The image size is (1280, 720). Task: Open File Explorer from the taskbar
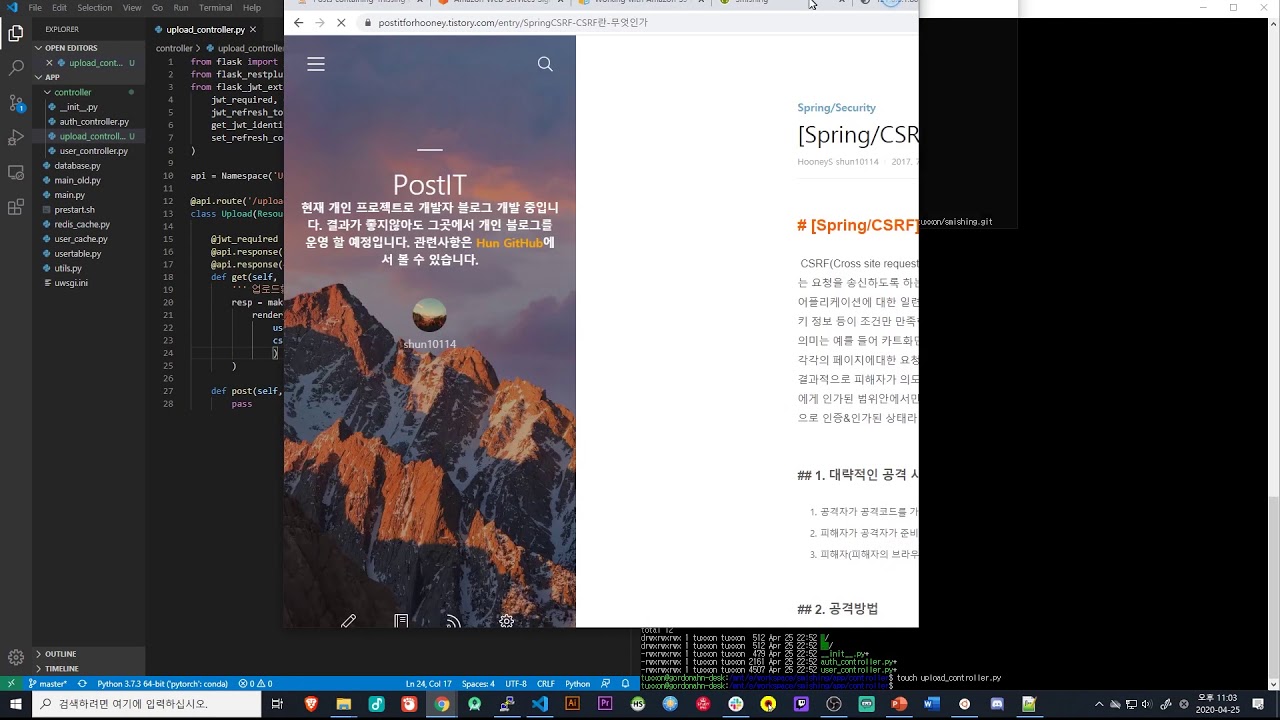343,704
